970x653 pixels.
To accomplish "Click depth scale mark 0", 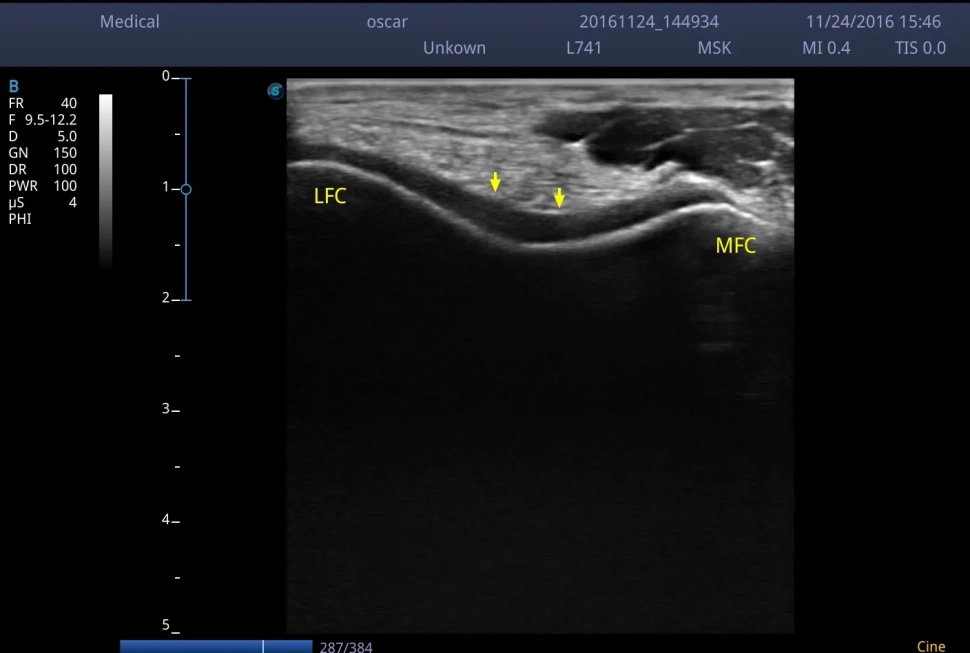I will 166,76.
